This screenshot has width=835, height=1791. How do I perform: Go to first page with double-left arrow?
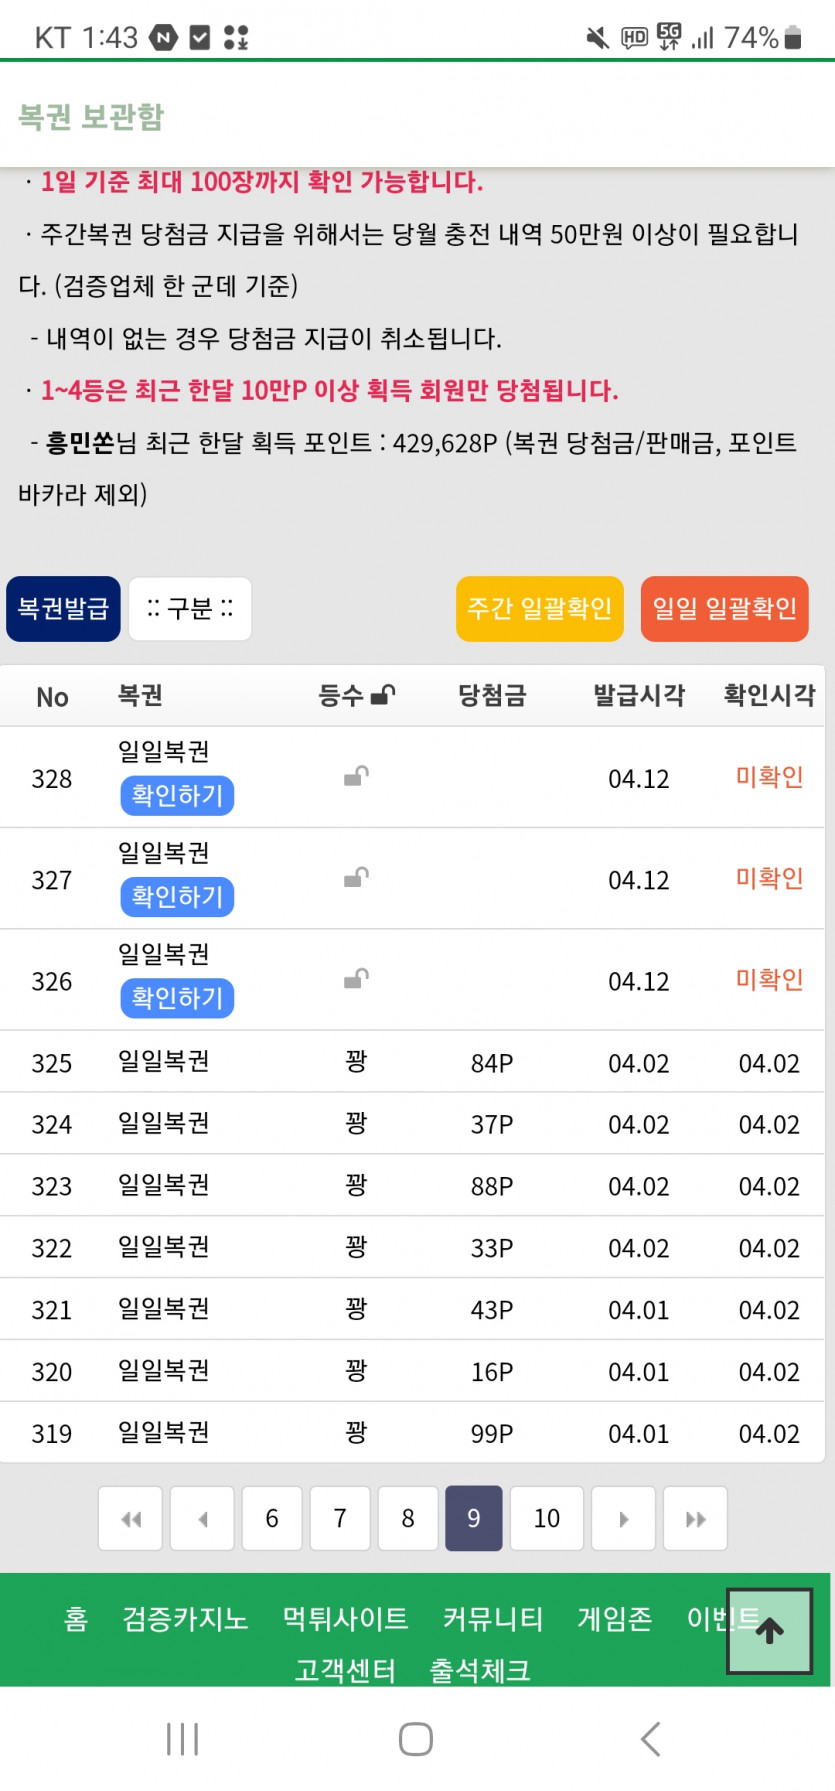pos(131,1519)
